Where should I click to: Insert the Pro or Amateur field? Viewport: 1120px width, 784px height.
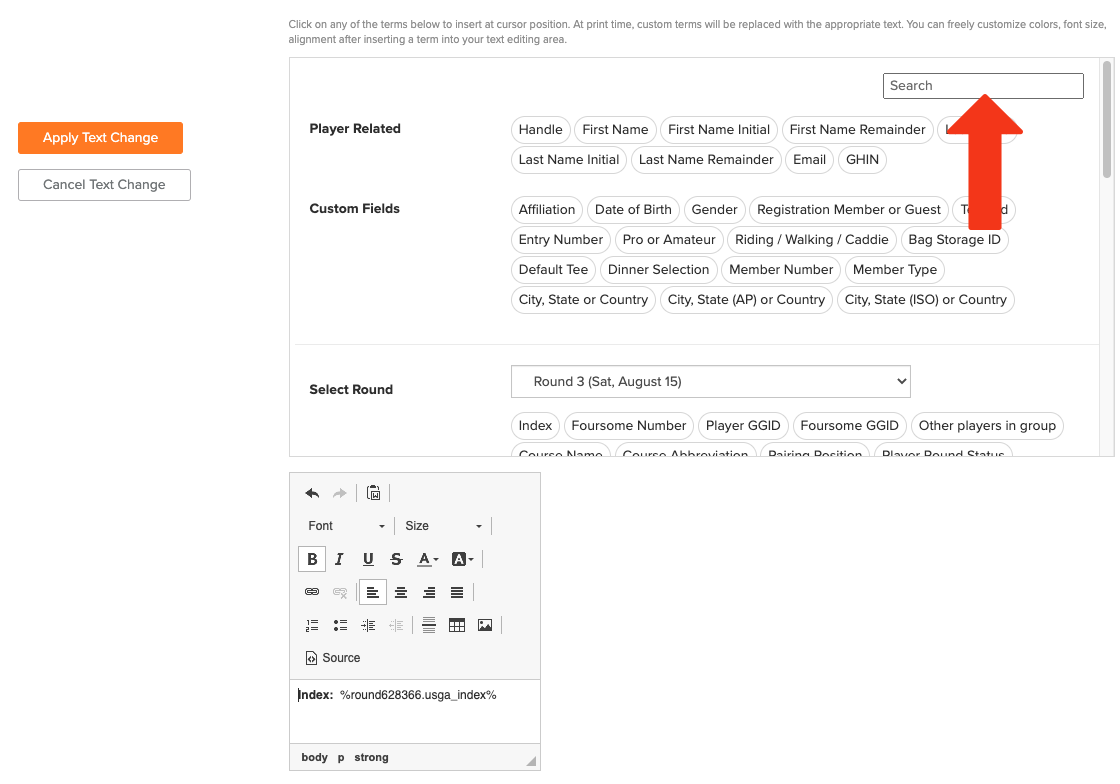pos(669,240)
